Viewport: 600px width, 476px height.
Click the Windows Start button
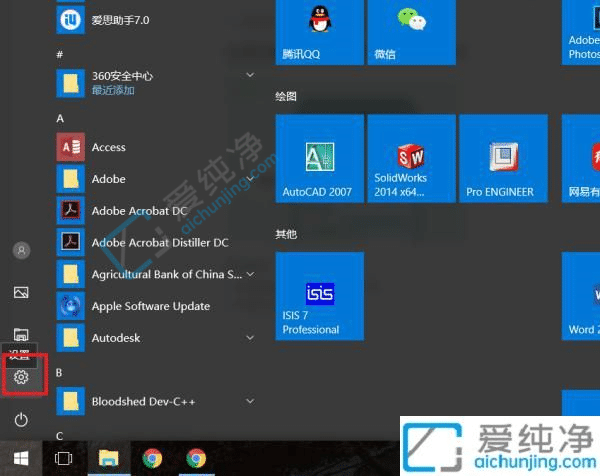click(x=21, y=458)
